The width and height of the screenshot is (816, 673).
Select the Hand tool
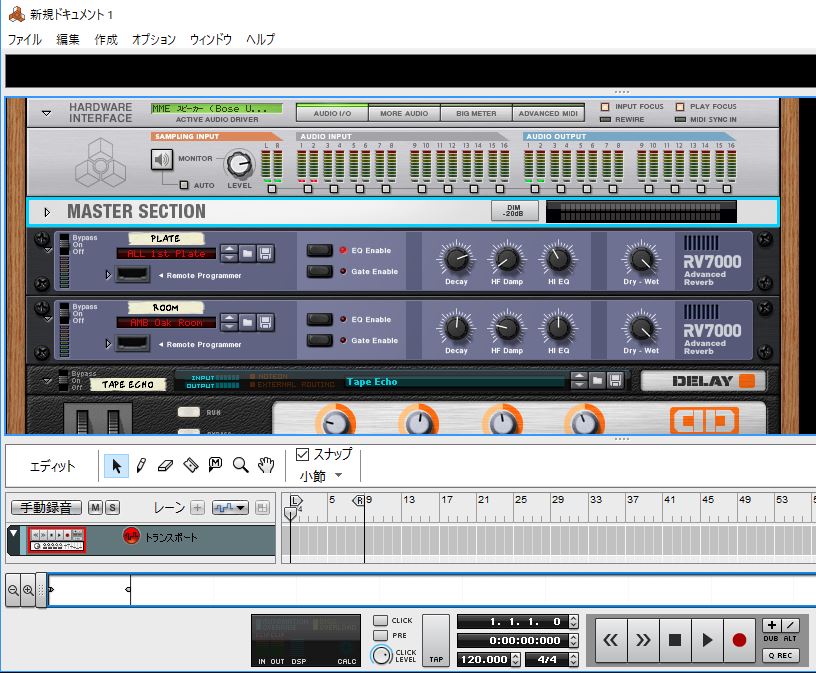[x=266, y=465]
